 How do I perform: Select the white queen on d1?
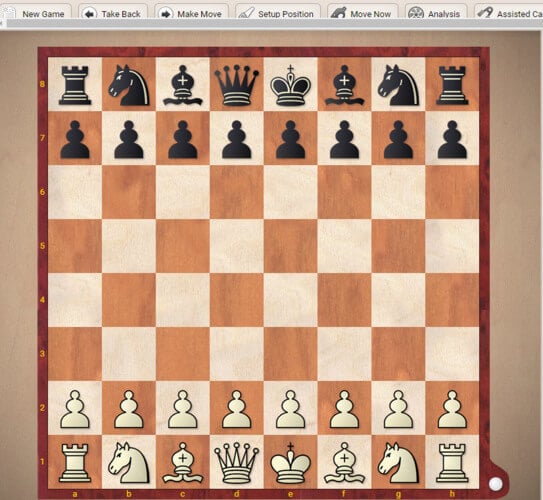coord(237,463)
